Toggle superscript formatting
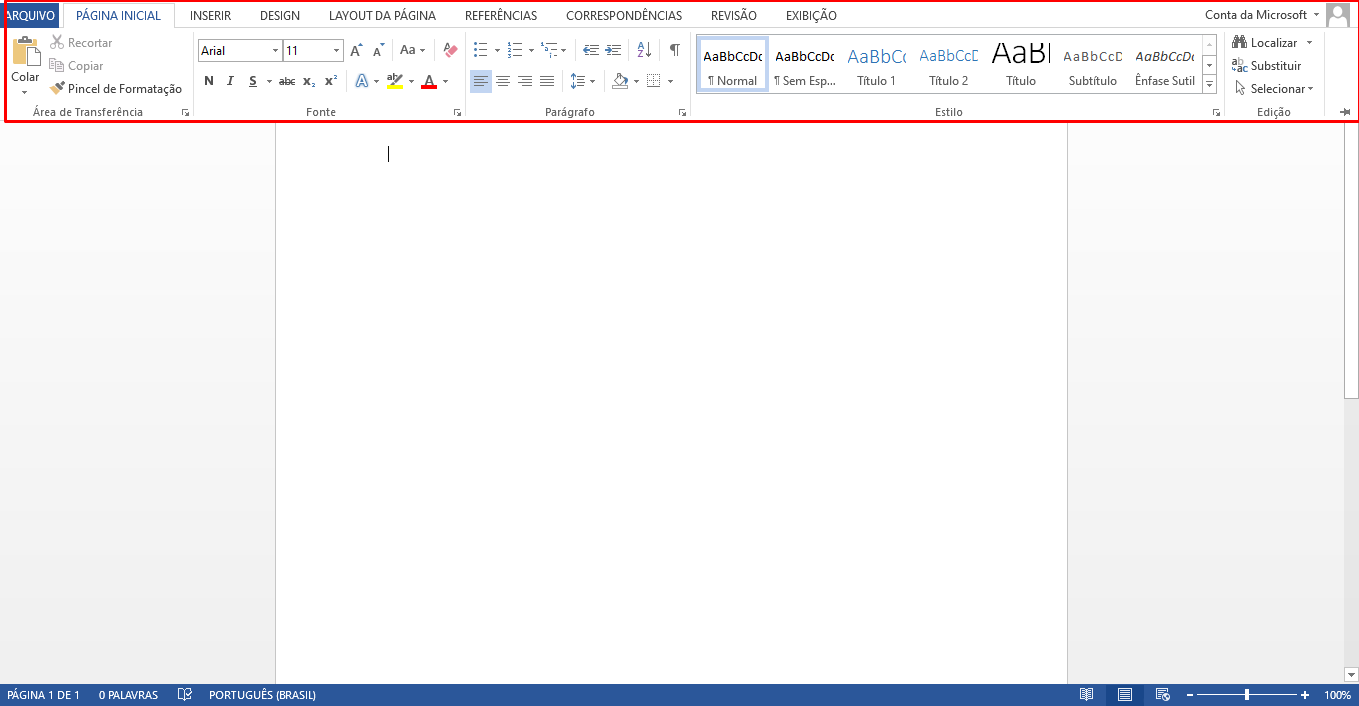 click(x=331, y=81)
